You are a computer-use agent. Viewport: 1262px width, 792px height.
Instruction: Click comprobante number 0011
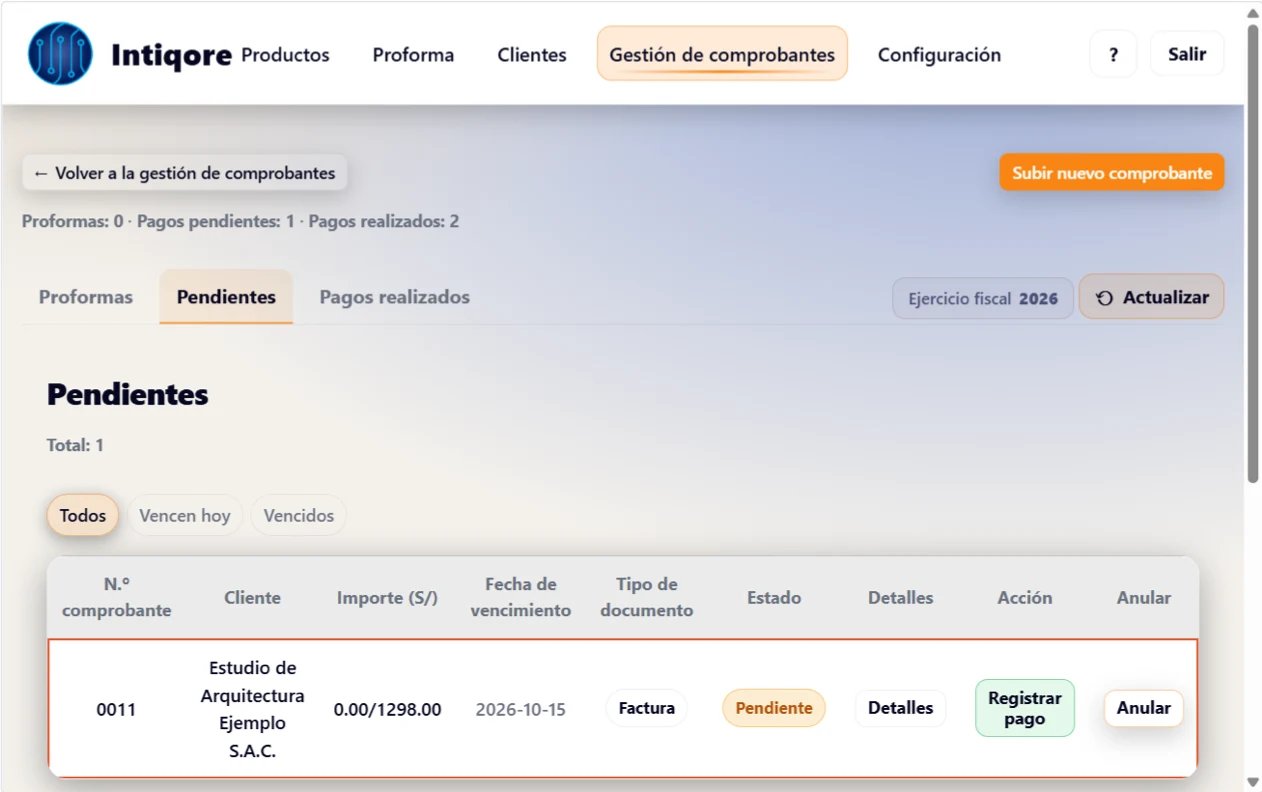pos(116,710)
